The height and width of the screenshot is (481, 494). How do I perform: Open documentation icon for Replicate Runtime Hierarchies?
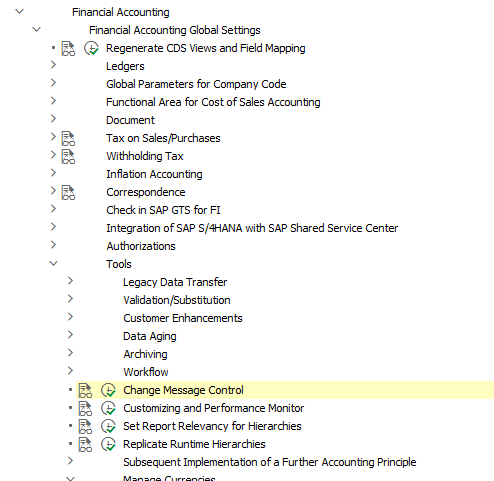[85, 444]
